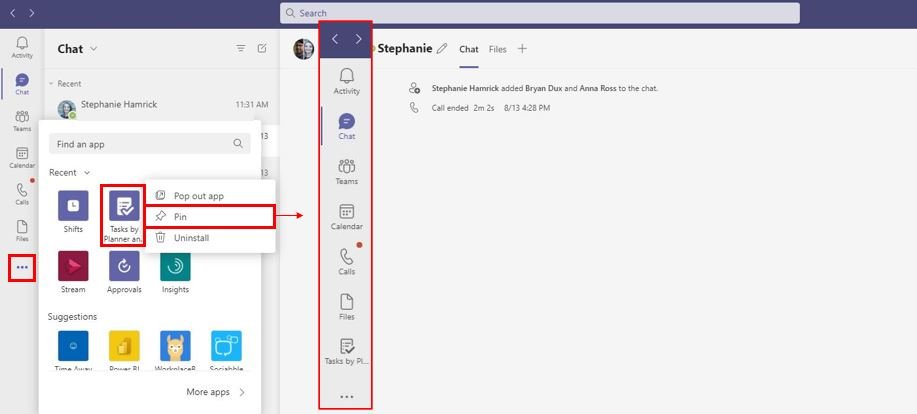Go forward with the top-left title bar arrow

(x=32, y=13)
